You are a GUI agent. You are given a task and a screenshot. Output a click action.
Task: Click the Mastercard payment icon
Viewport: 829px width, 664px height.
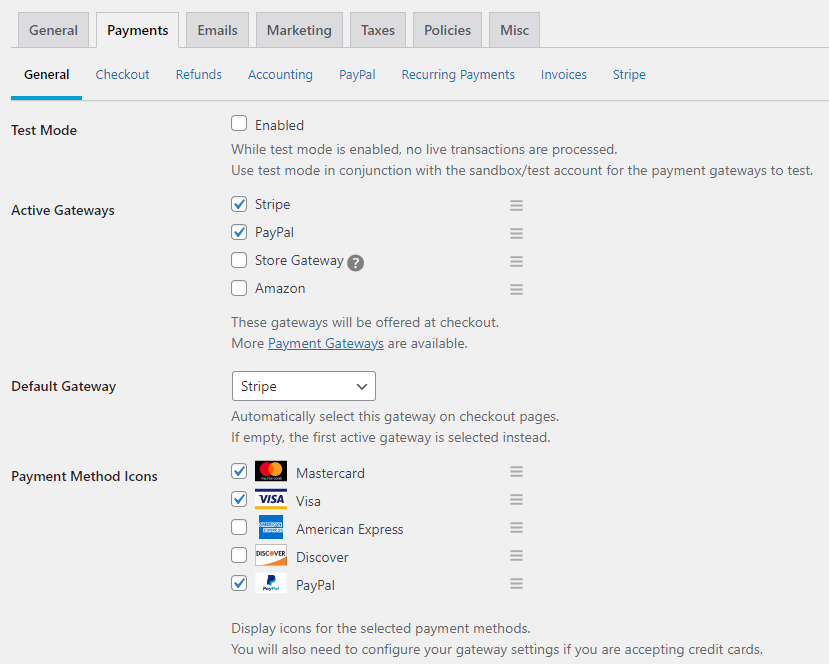pyautogui.click(x=270, y=471)
